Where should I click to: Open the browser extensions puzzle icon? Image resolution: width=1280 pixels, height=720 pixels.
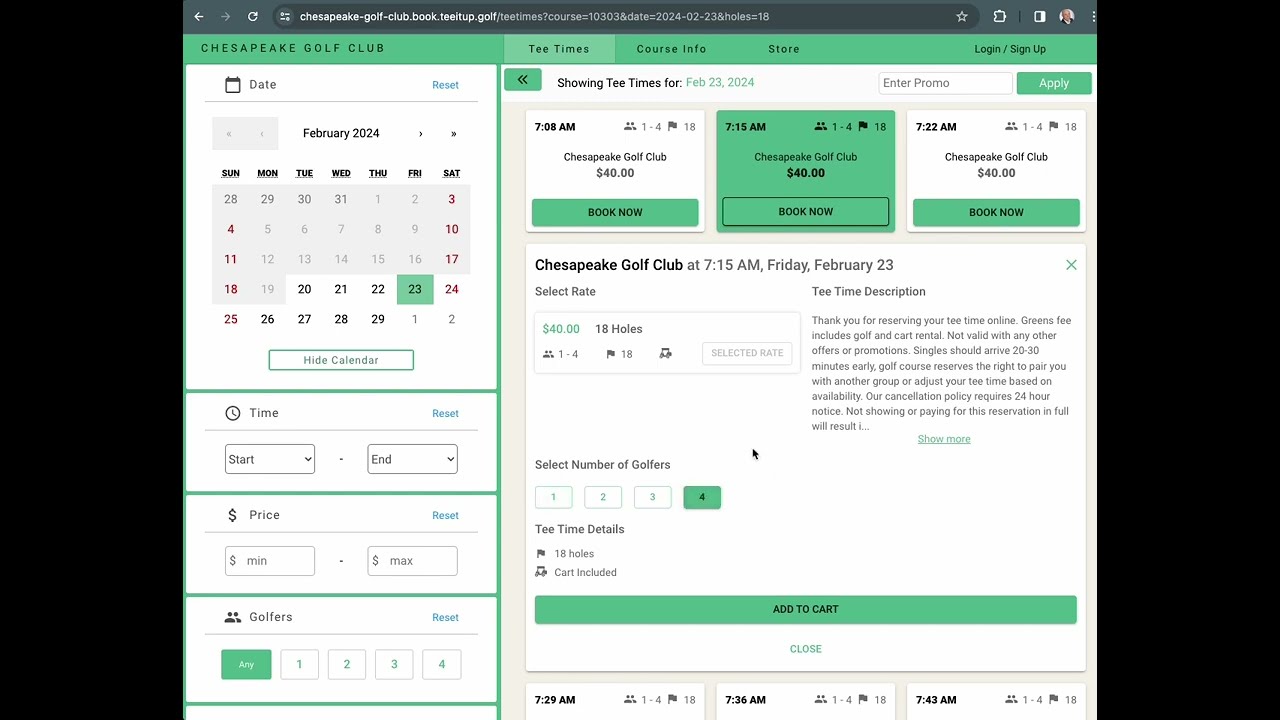(x=1000, y=16)
